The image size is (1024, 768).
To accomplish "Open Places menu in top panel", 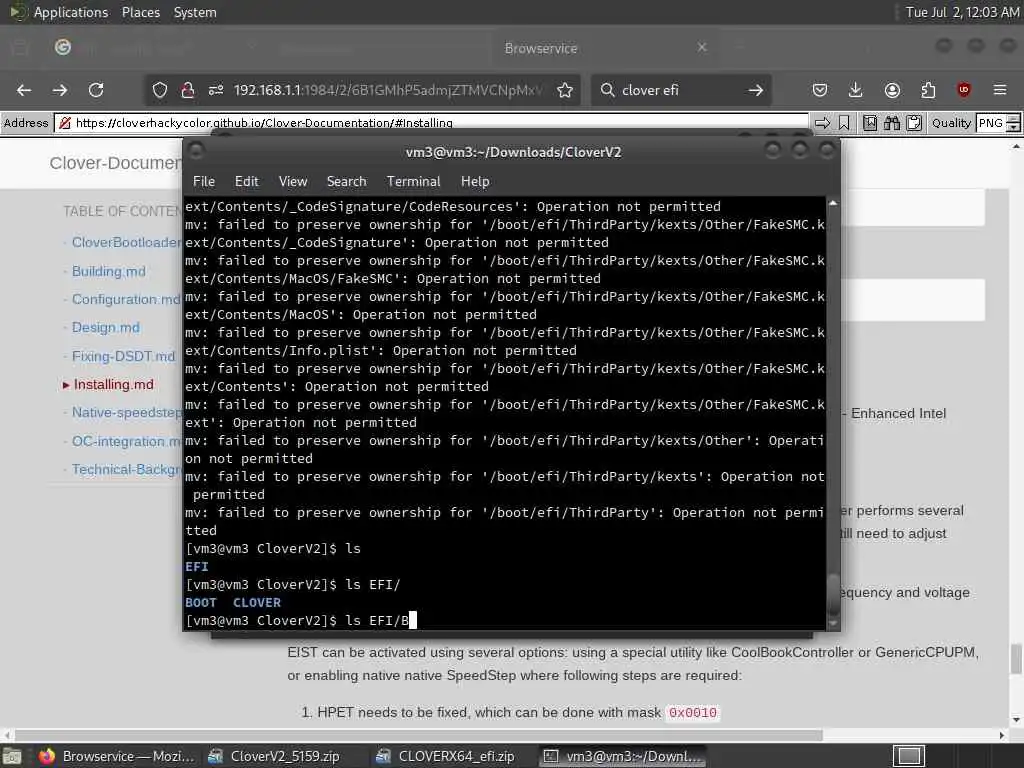I will tap(140, 12).
